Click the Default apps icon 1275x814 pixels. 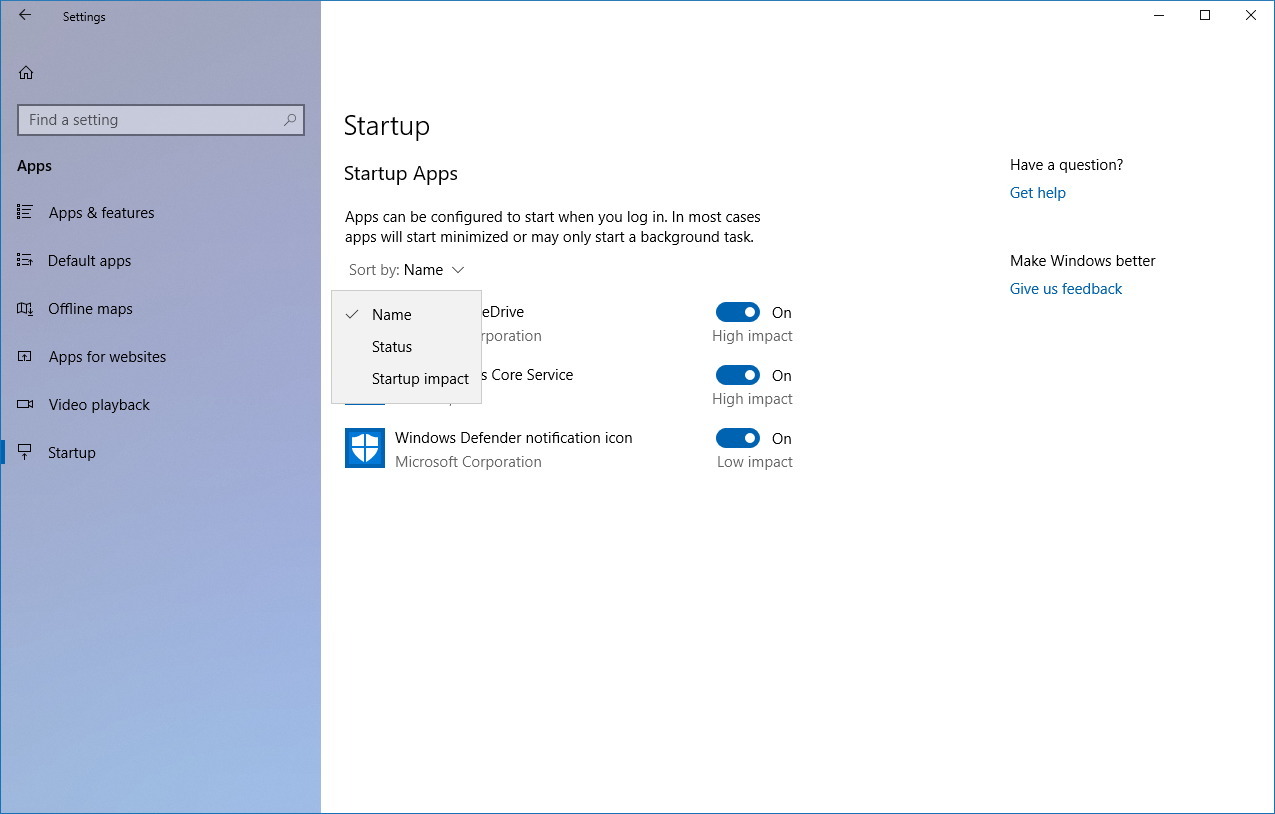coord(25,260)
